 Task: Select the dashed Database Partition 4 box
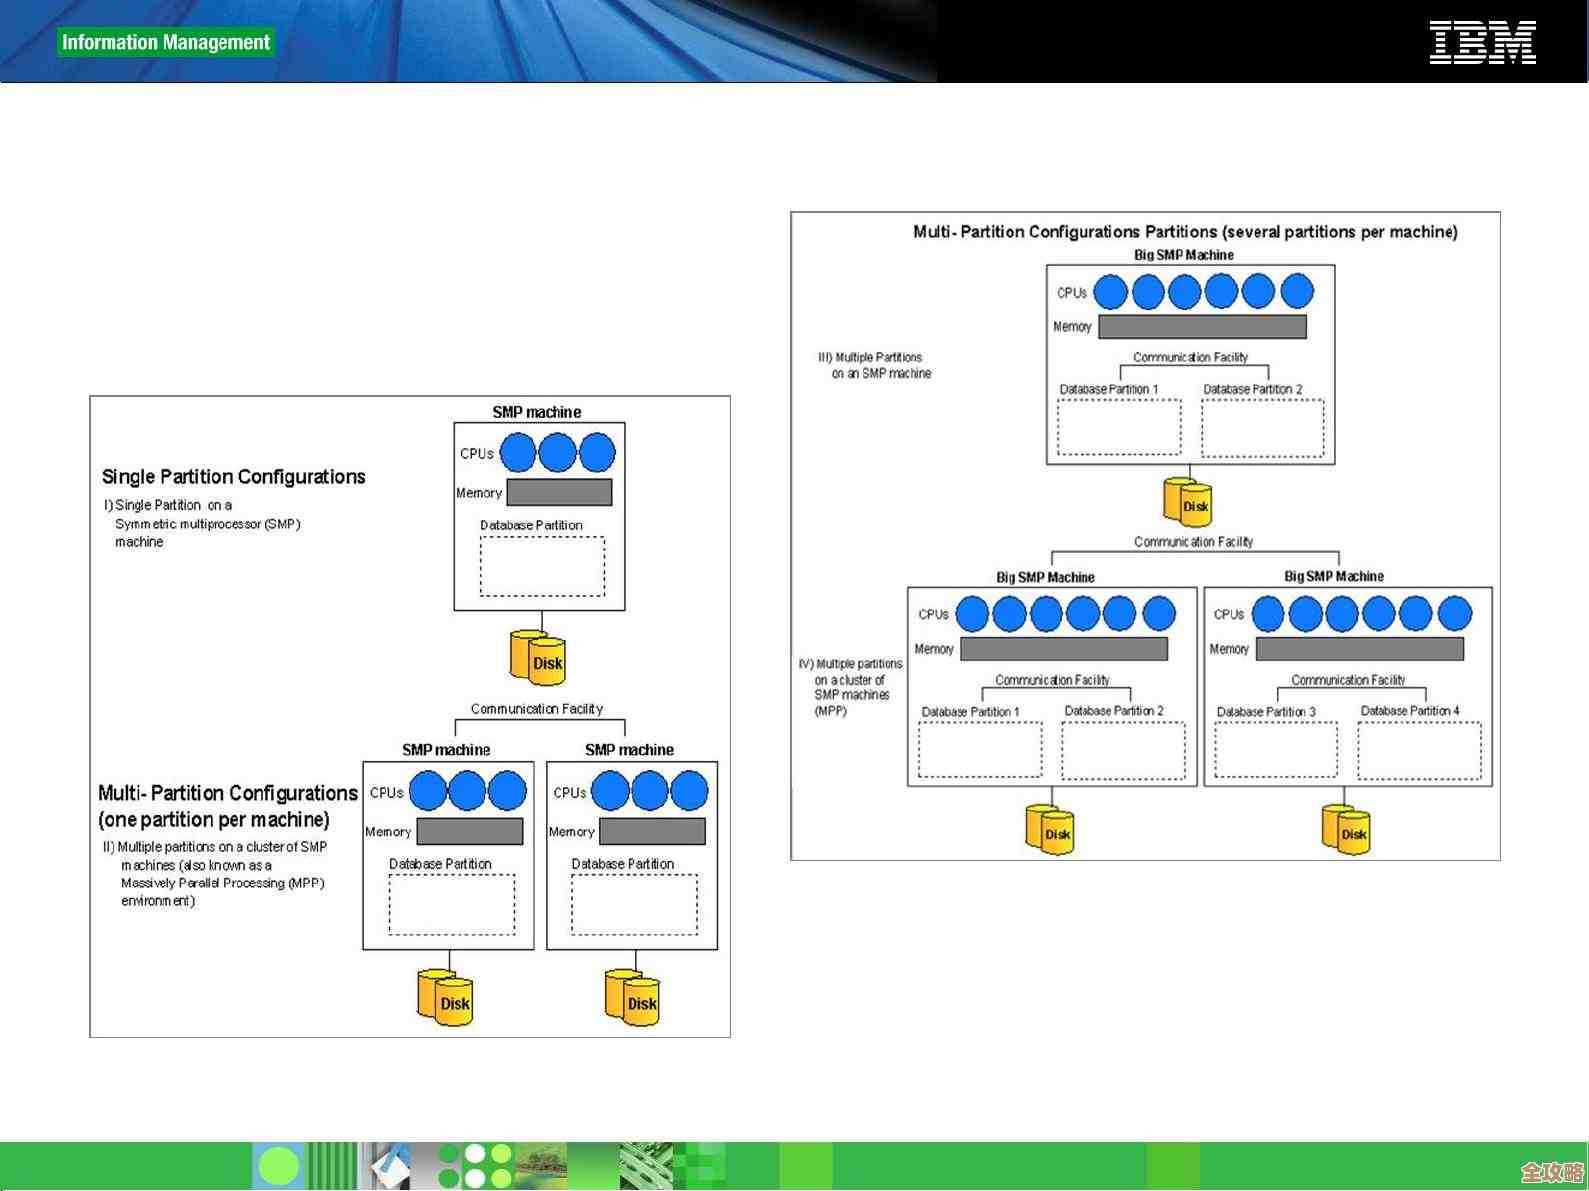click(x=1419, y=750)
